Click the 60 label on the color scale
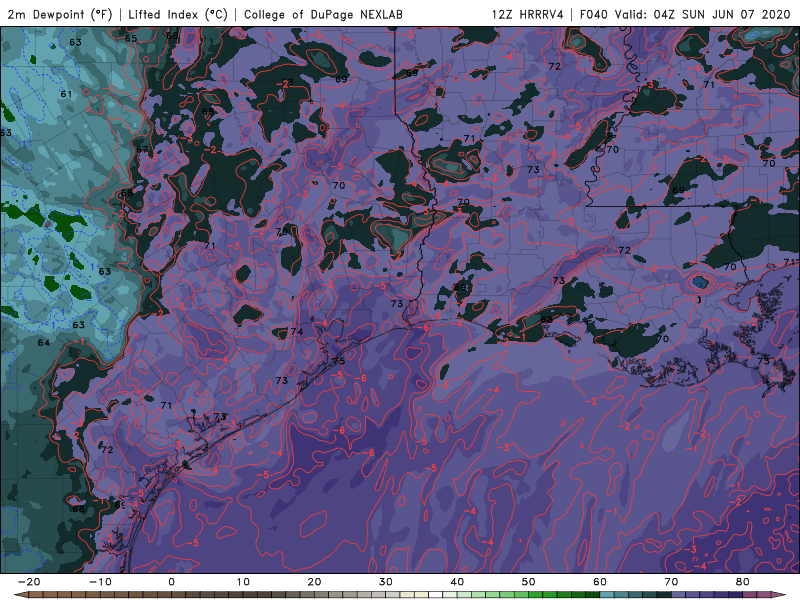Image resolution: width=800 pixels, height=600 pixels. 600,582
